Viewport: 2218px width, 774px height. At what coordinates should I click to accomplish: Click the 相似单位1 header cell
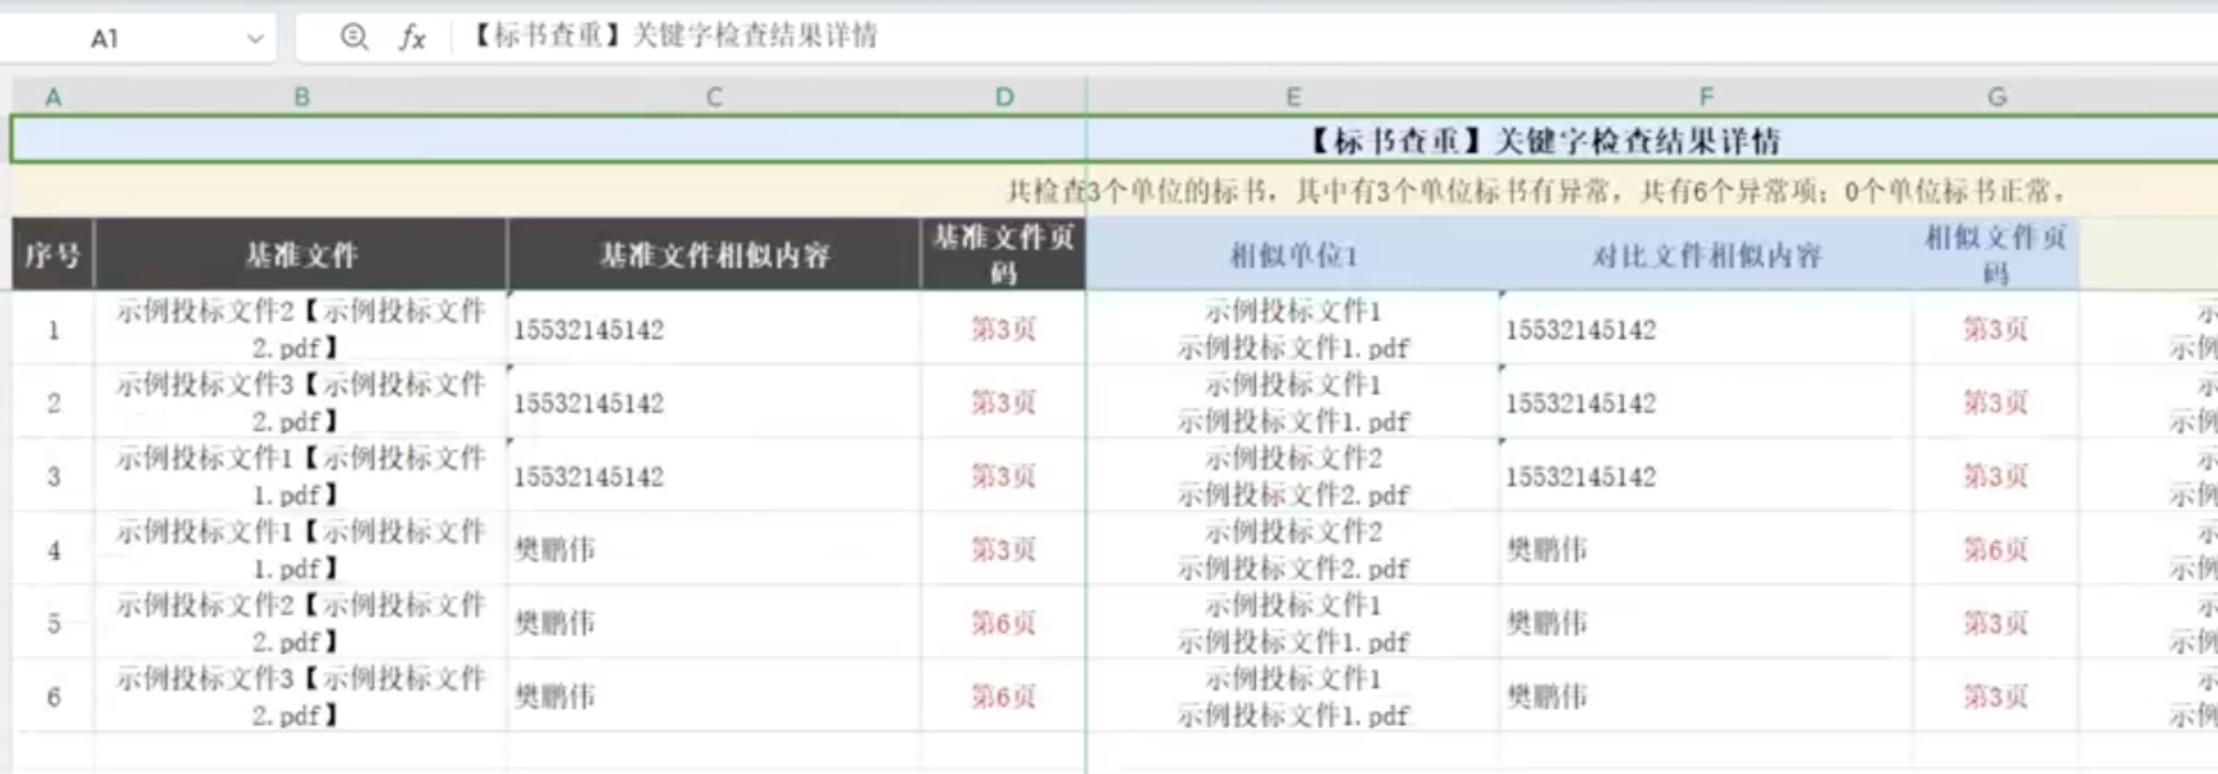[x=1293, y=255]
